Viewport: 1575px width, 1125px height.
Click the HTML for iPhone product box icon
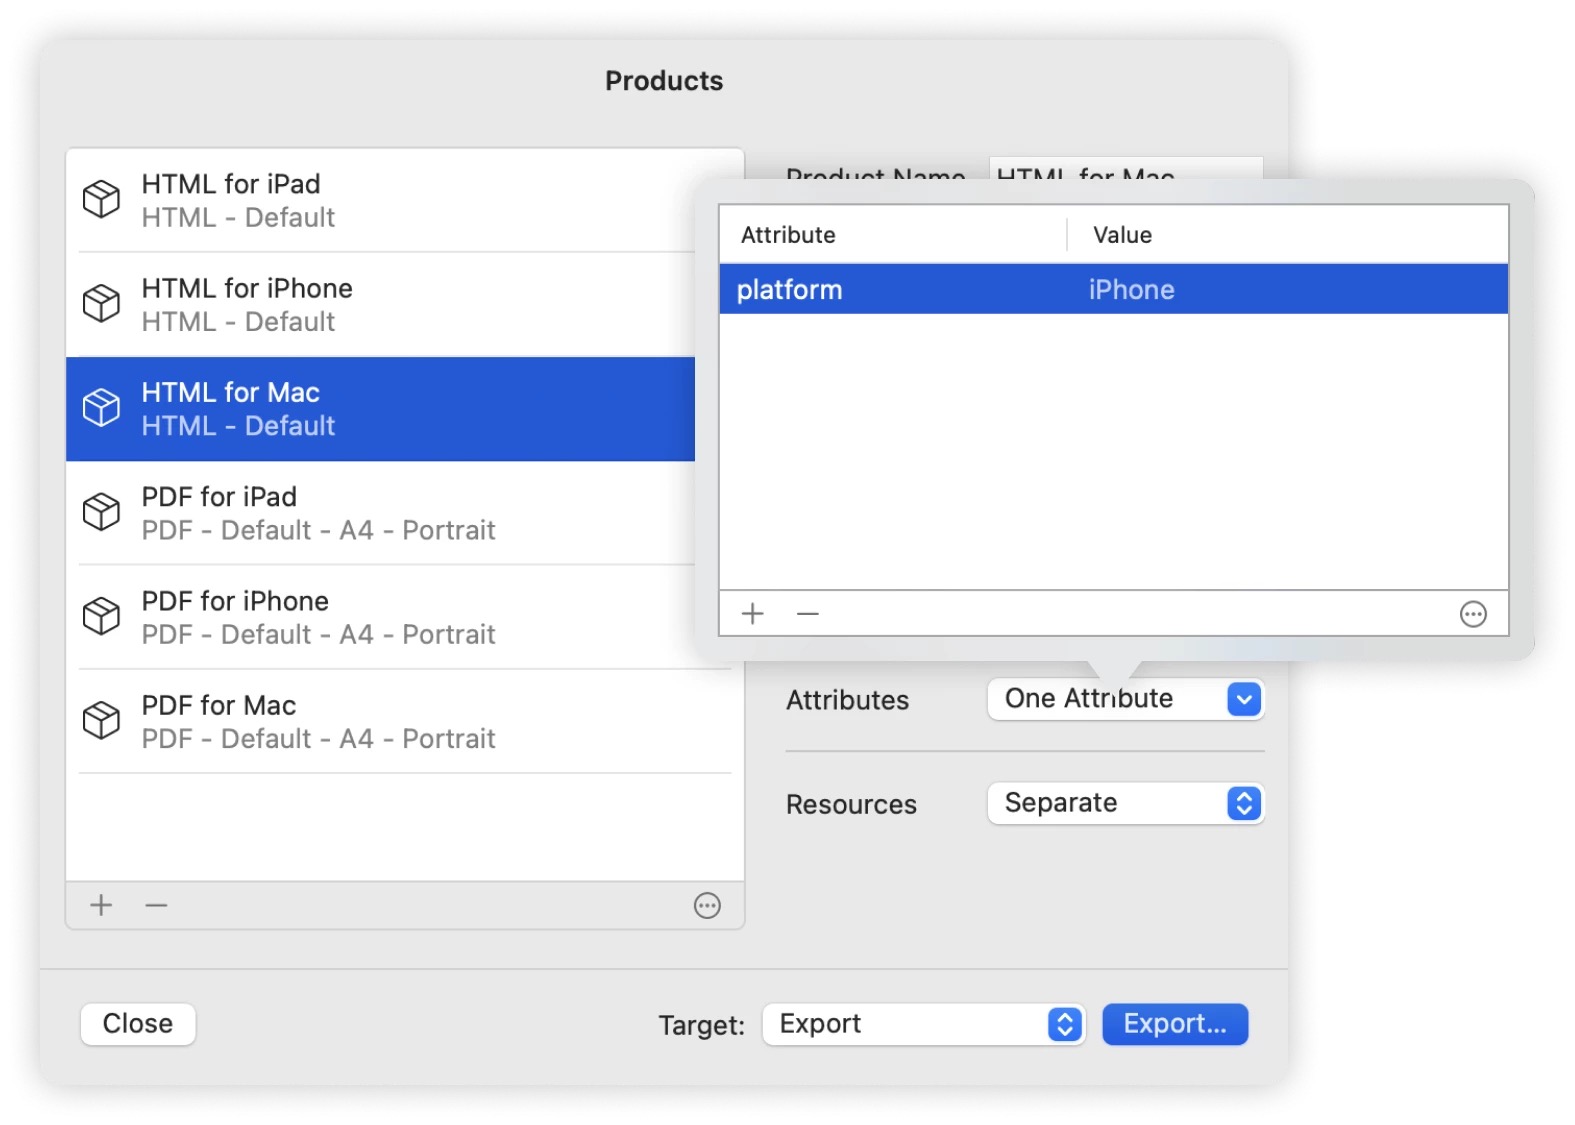click(x=101, y=303)
